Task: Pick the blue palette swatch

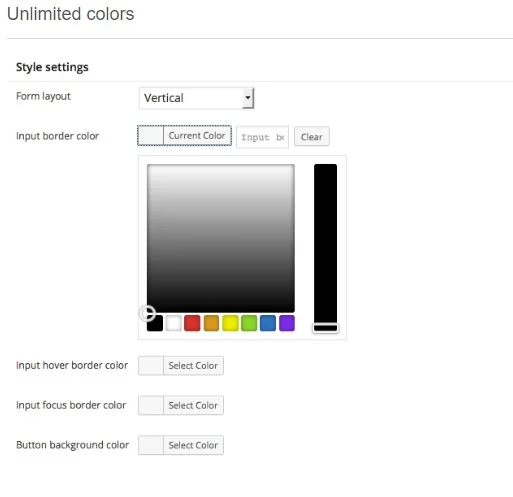Action: pos(268,323)
